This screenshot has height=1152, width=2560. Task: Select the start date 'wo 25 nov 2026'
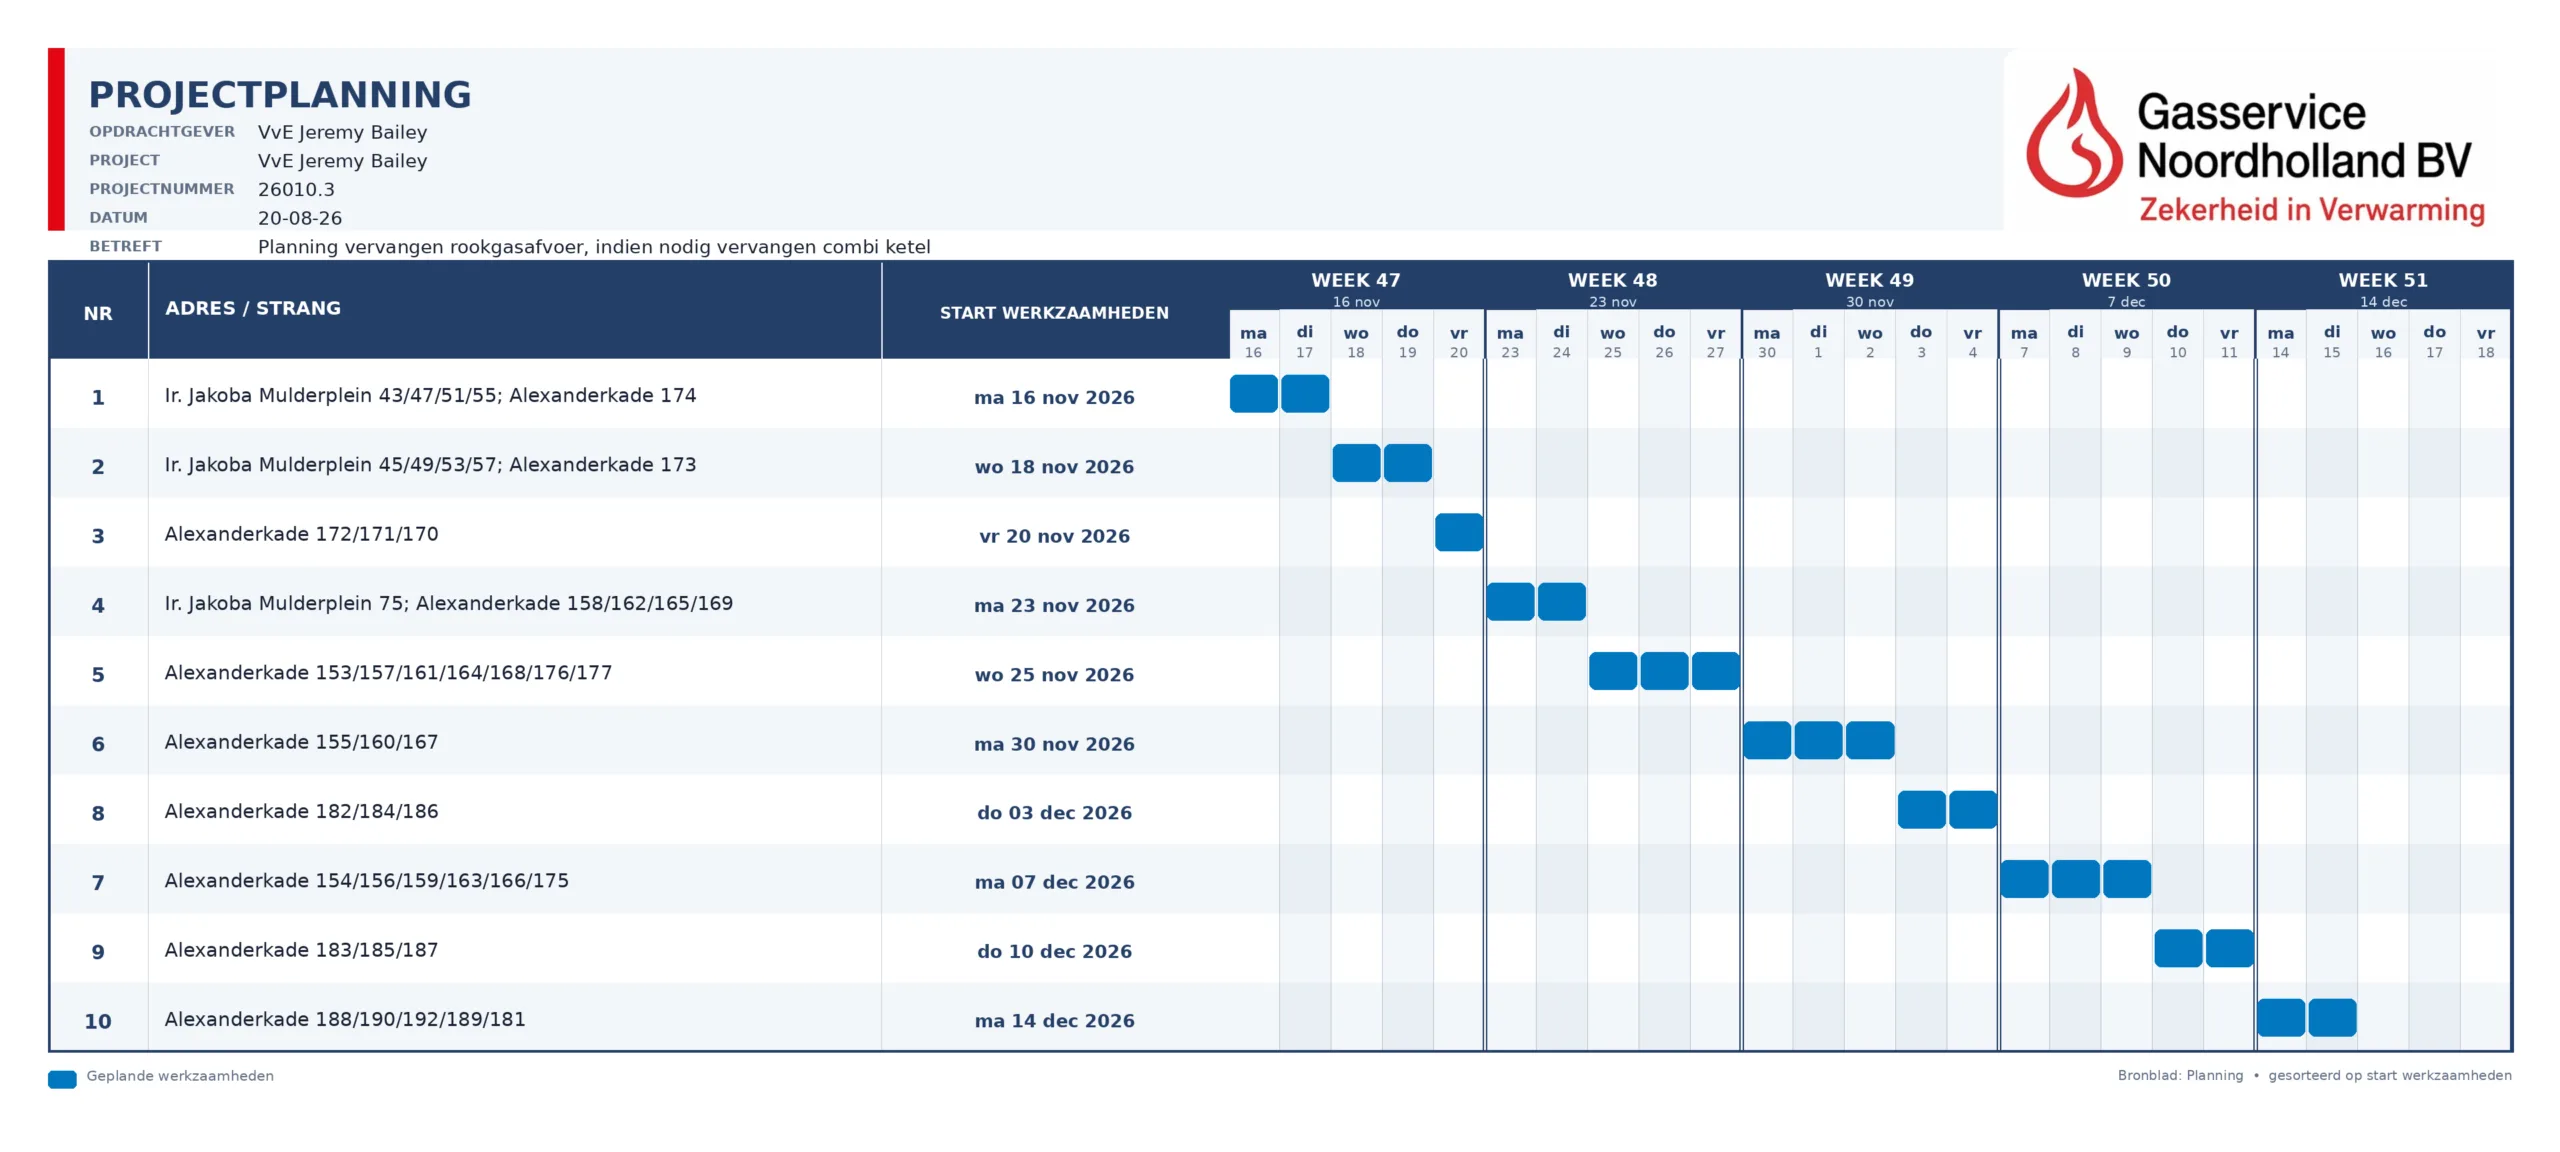pos(1054,675)
